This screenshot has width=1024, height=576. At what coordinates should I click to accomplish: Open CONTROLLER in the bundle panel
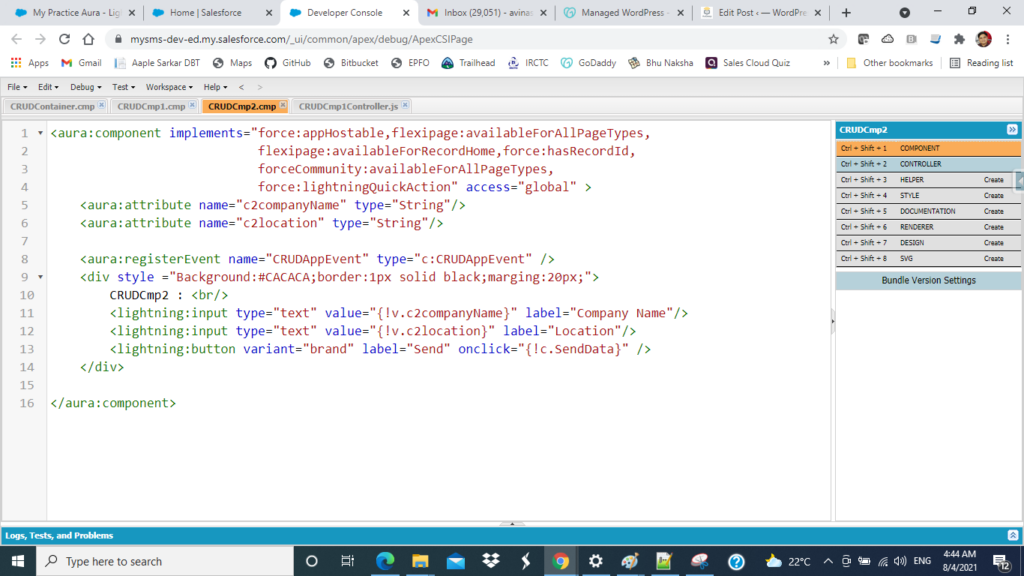[x=928, y=164]
